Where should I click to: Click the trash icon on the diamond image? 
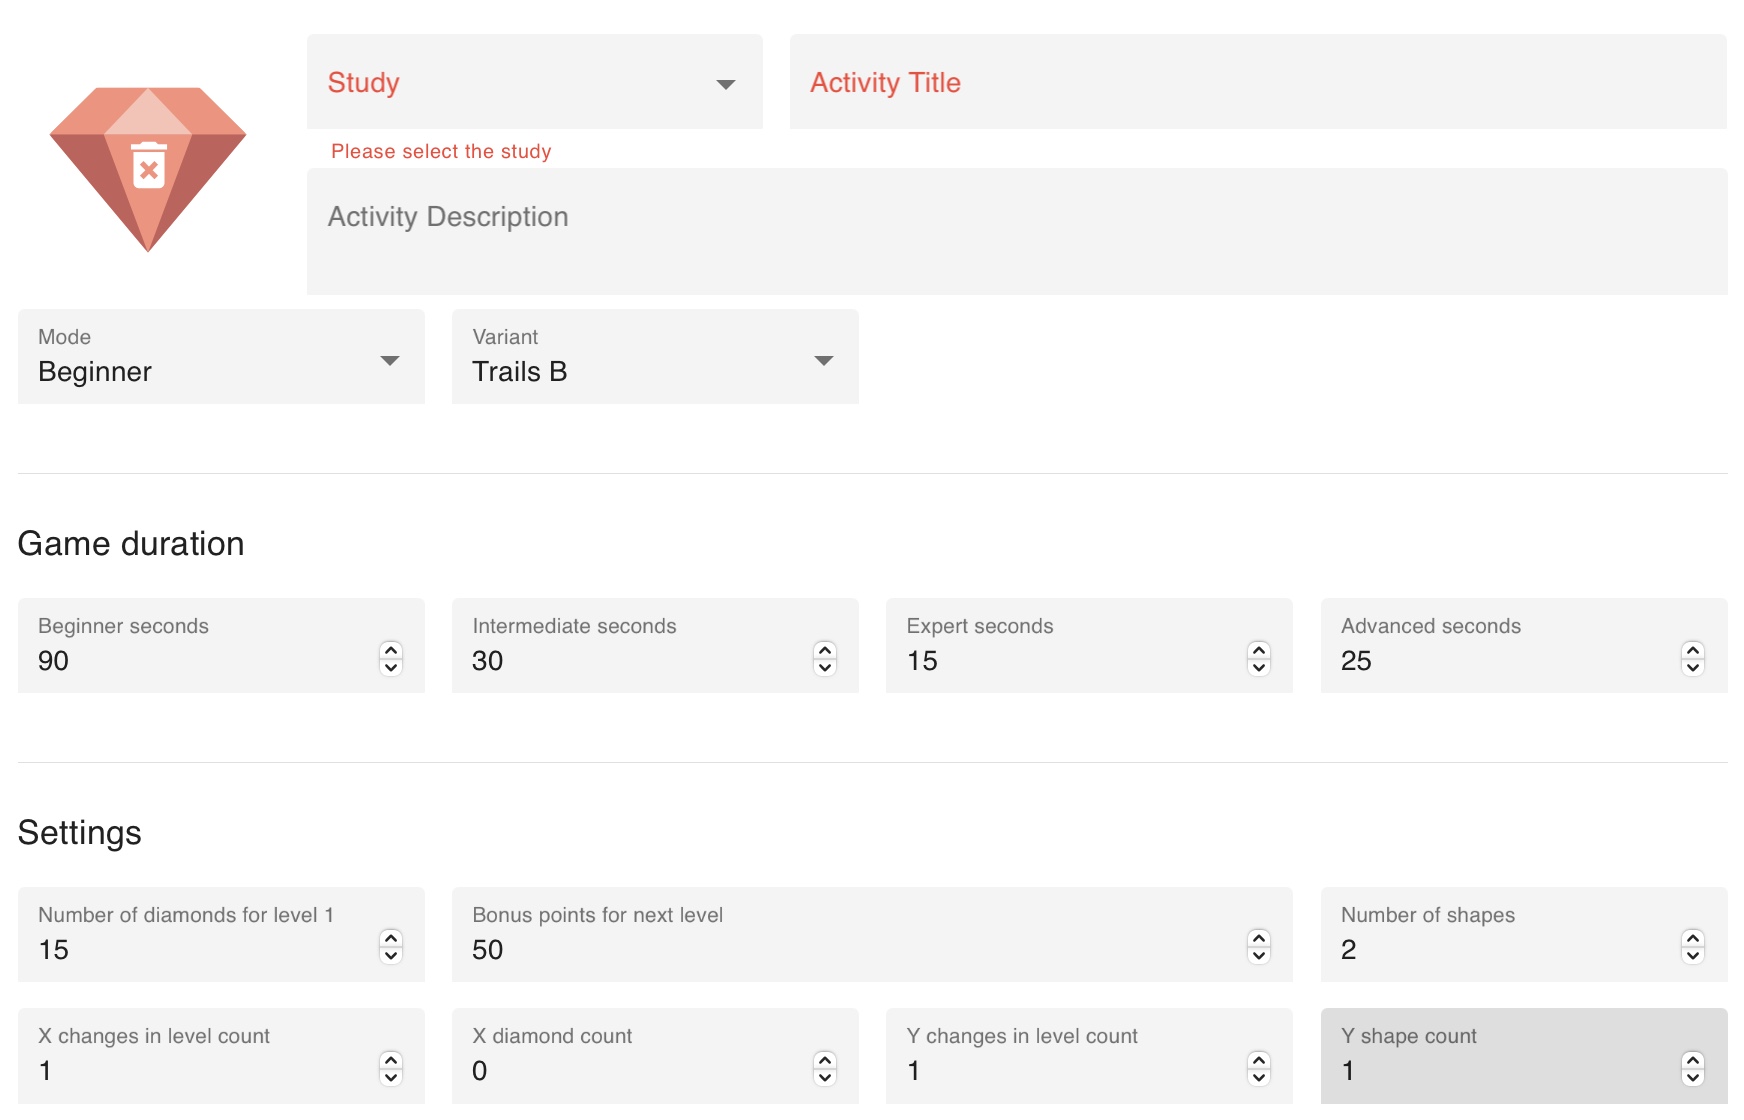149,165
